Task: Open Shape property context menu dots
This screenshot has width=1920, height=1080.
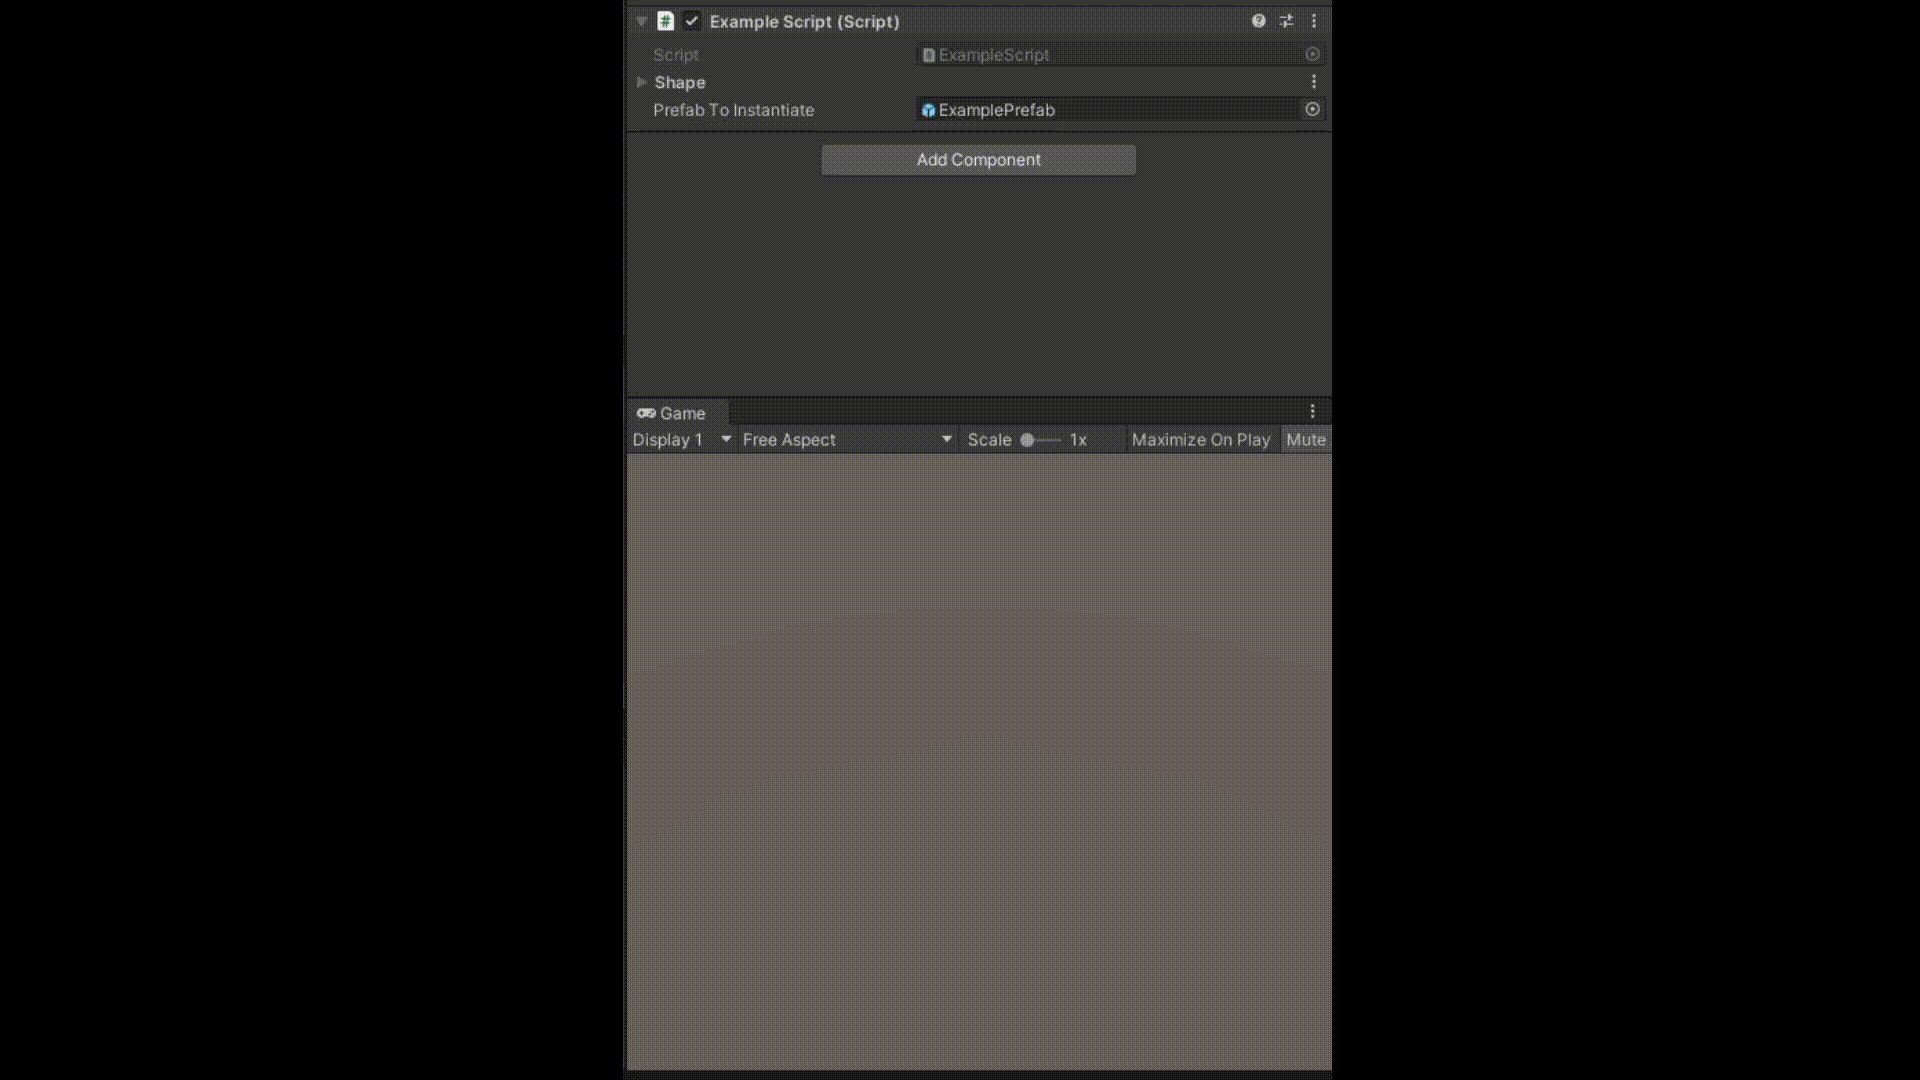Action: click(x=1314, y=82)
